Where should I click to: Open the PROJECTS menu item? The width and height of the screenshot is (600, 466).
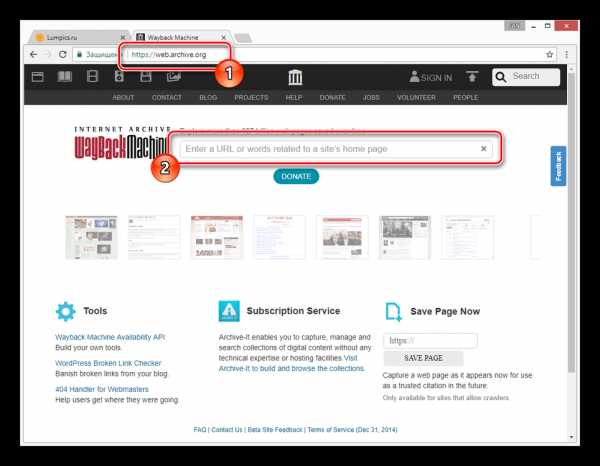point(251,98)
